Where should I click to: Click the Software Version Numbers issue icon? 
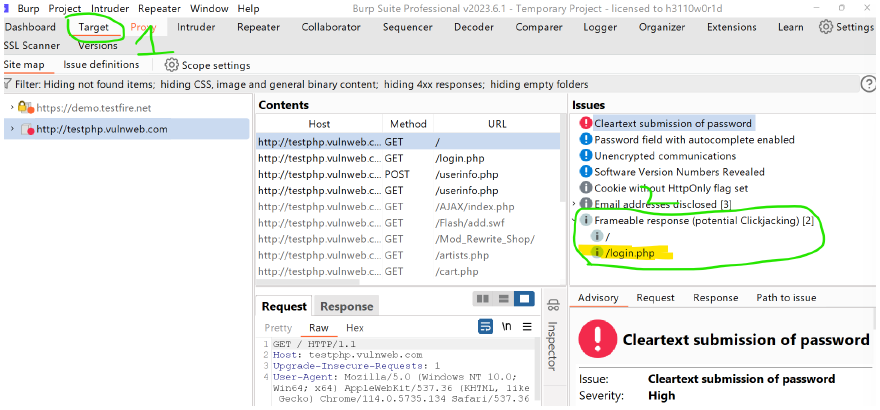tap(586, 172)
